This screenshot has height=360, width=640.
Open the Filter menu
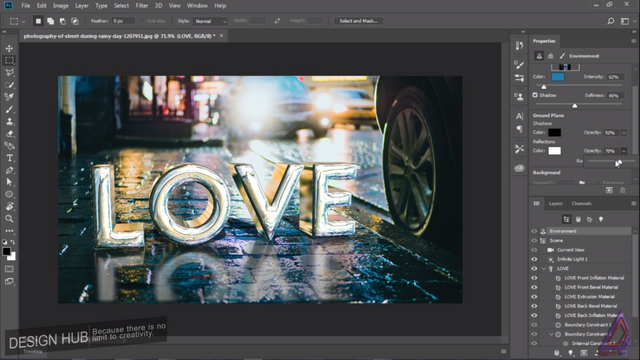click(142, 6)
